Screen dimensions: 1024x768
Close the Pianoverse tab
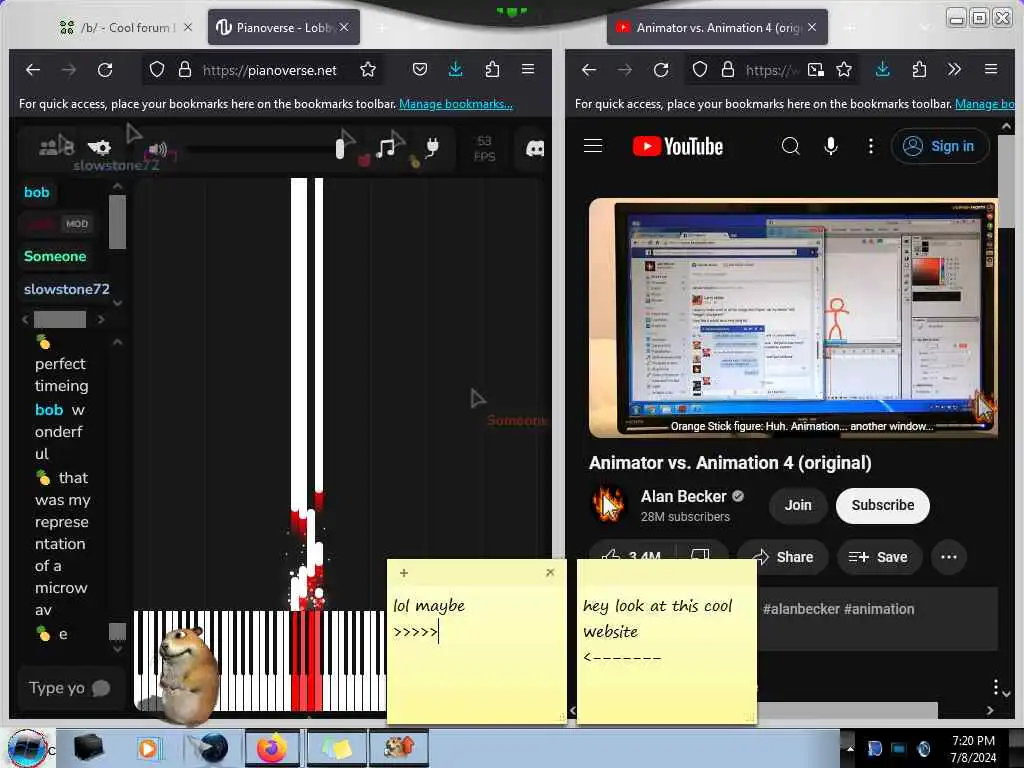(x=344, y=27)
